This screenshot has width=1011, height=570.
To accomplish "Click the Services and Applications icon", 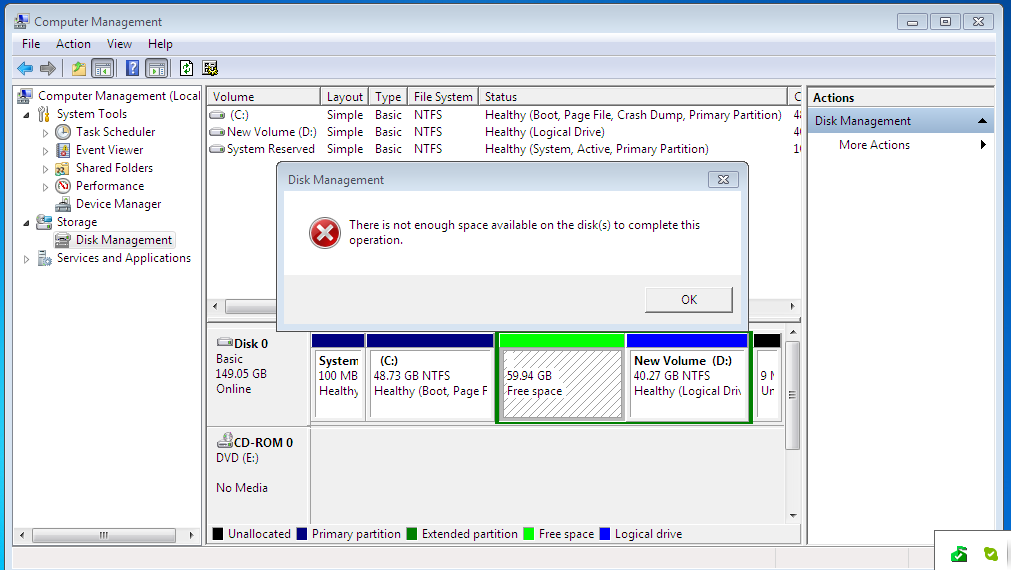I will tap(44, 259).
